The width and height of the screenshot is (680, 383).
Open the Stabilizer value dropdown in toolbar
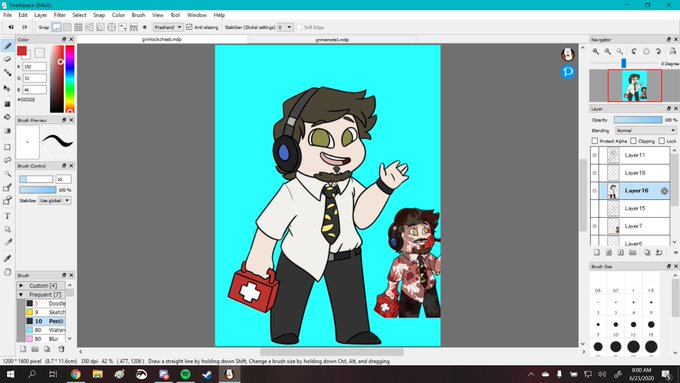(285, 27)
